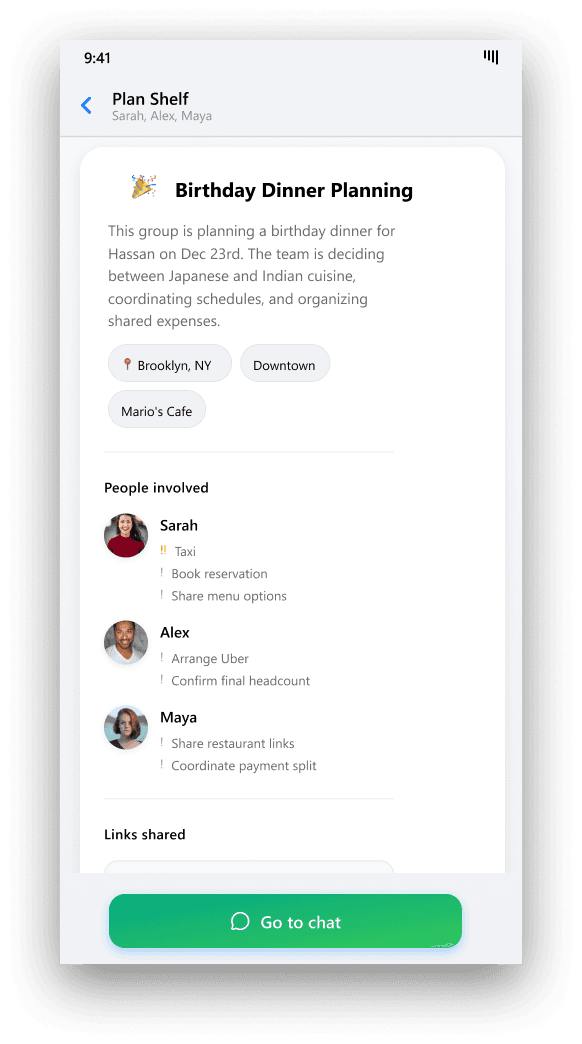Tap the pin icon in Brooklyn tag
This screenshot has width=582, height=1044.
[x=127, y=364]
